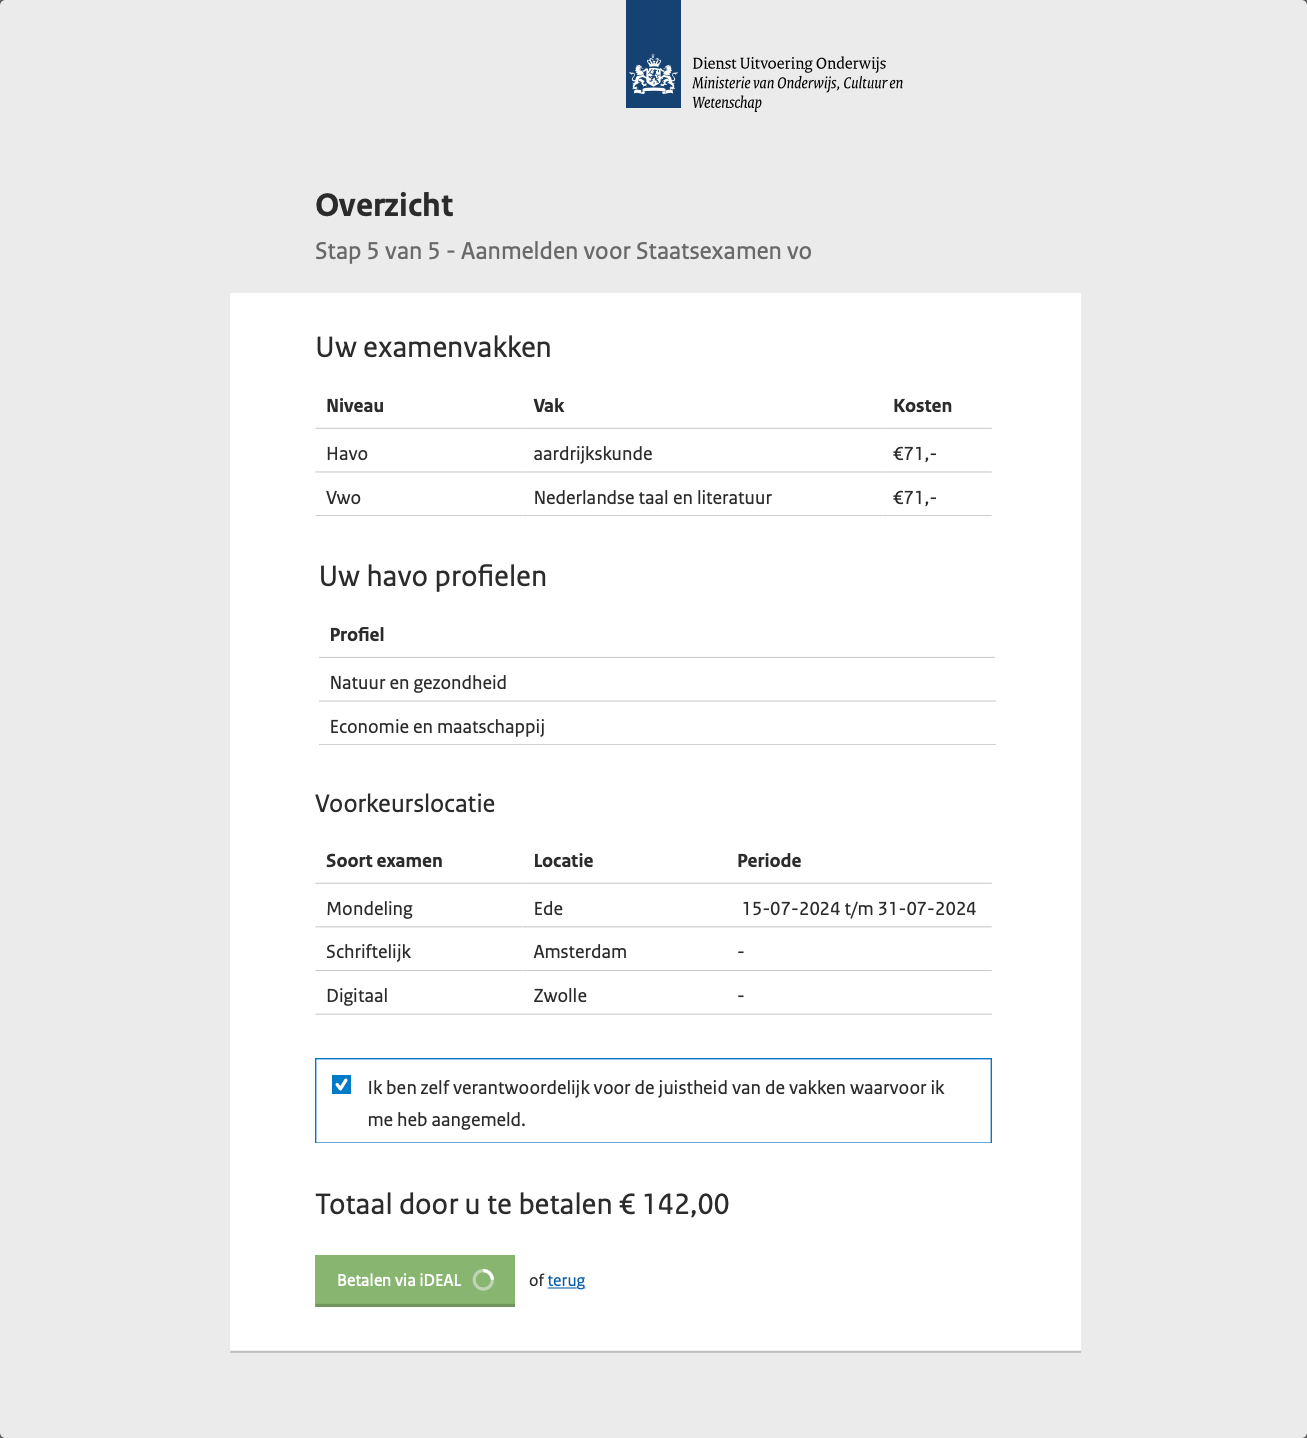1307x1438 pixels.
Task: Click the "Soort examen" column header
Action: coord(384,861)
